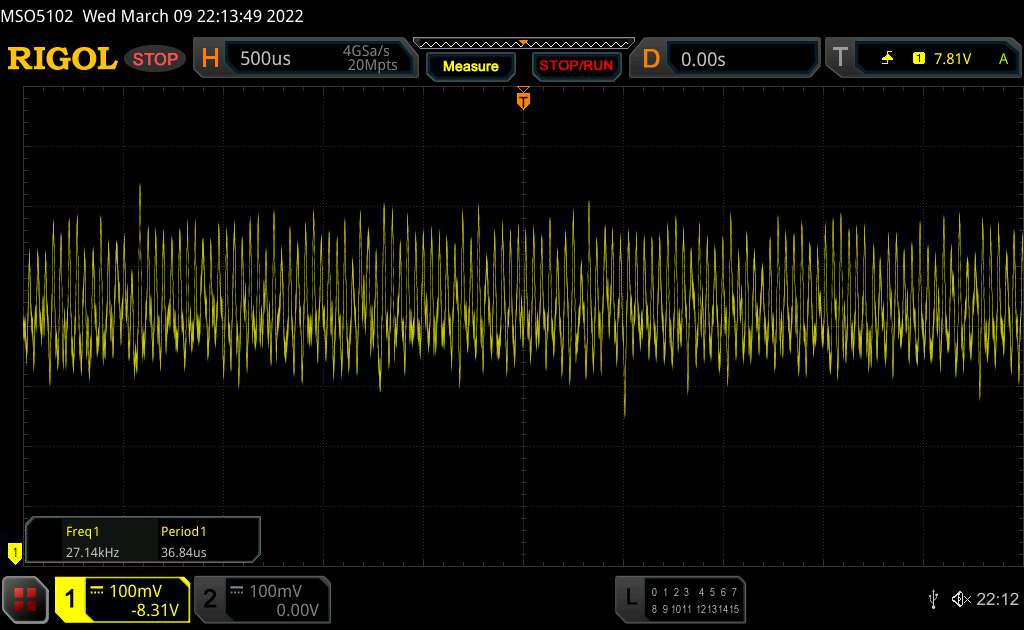1024x630 pixels.
Task: Click the MSO5102 timestamp header text
Action: click(152, 16)
